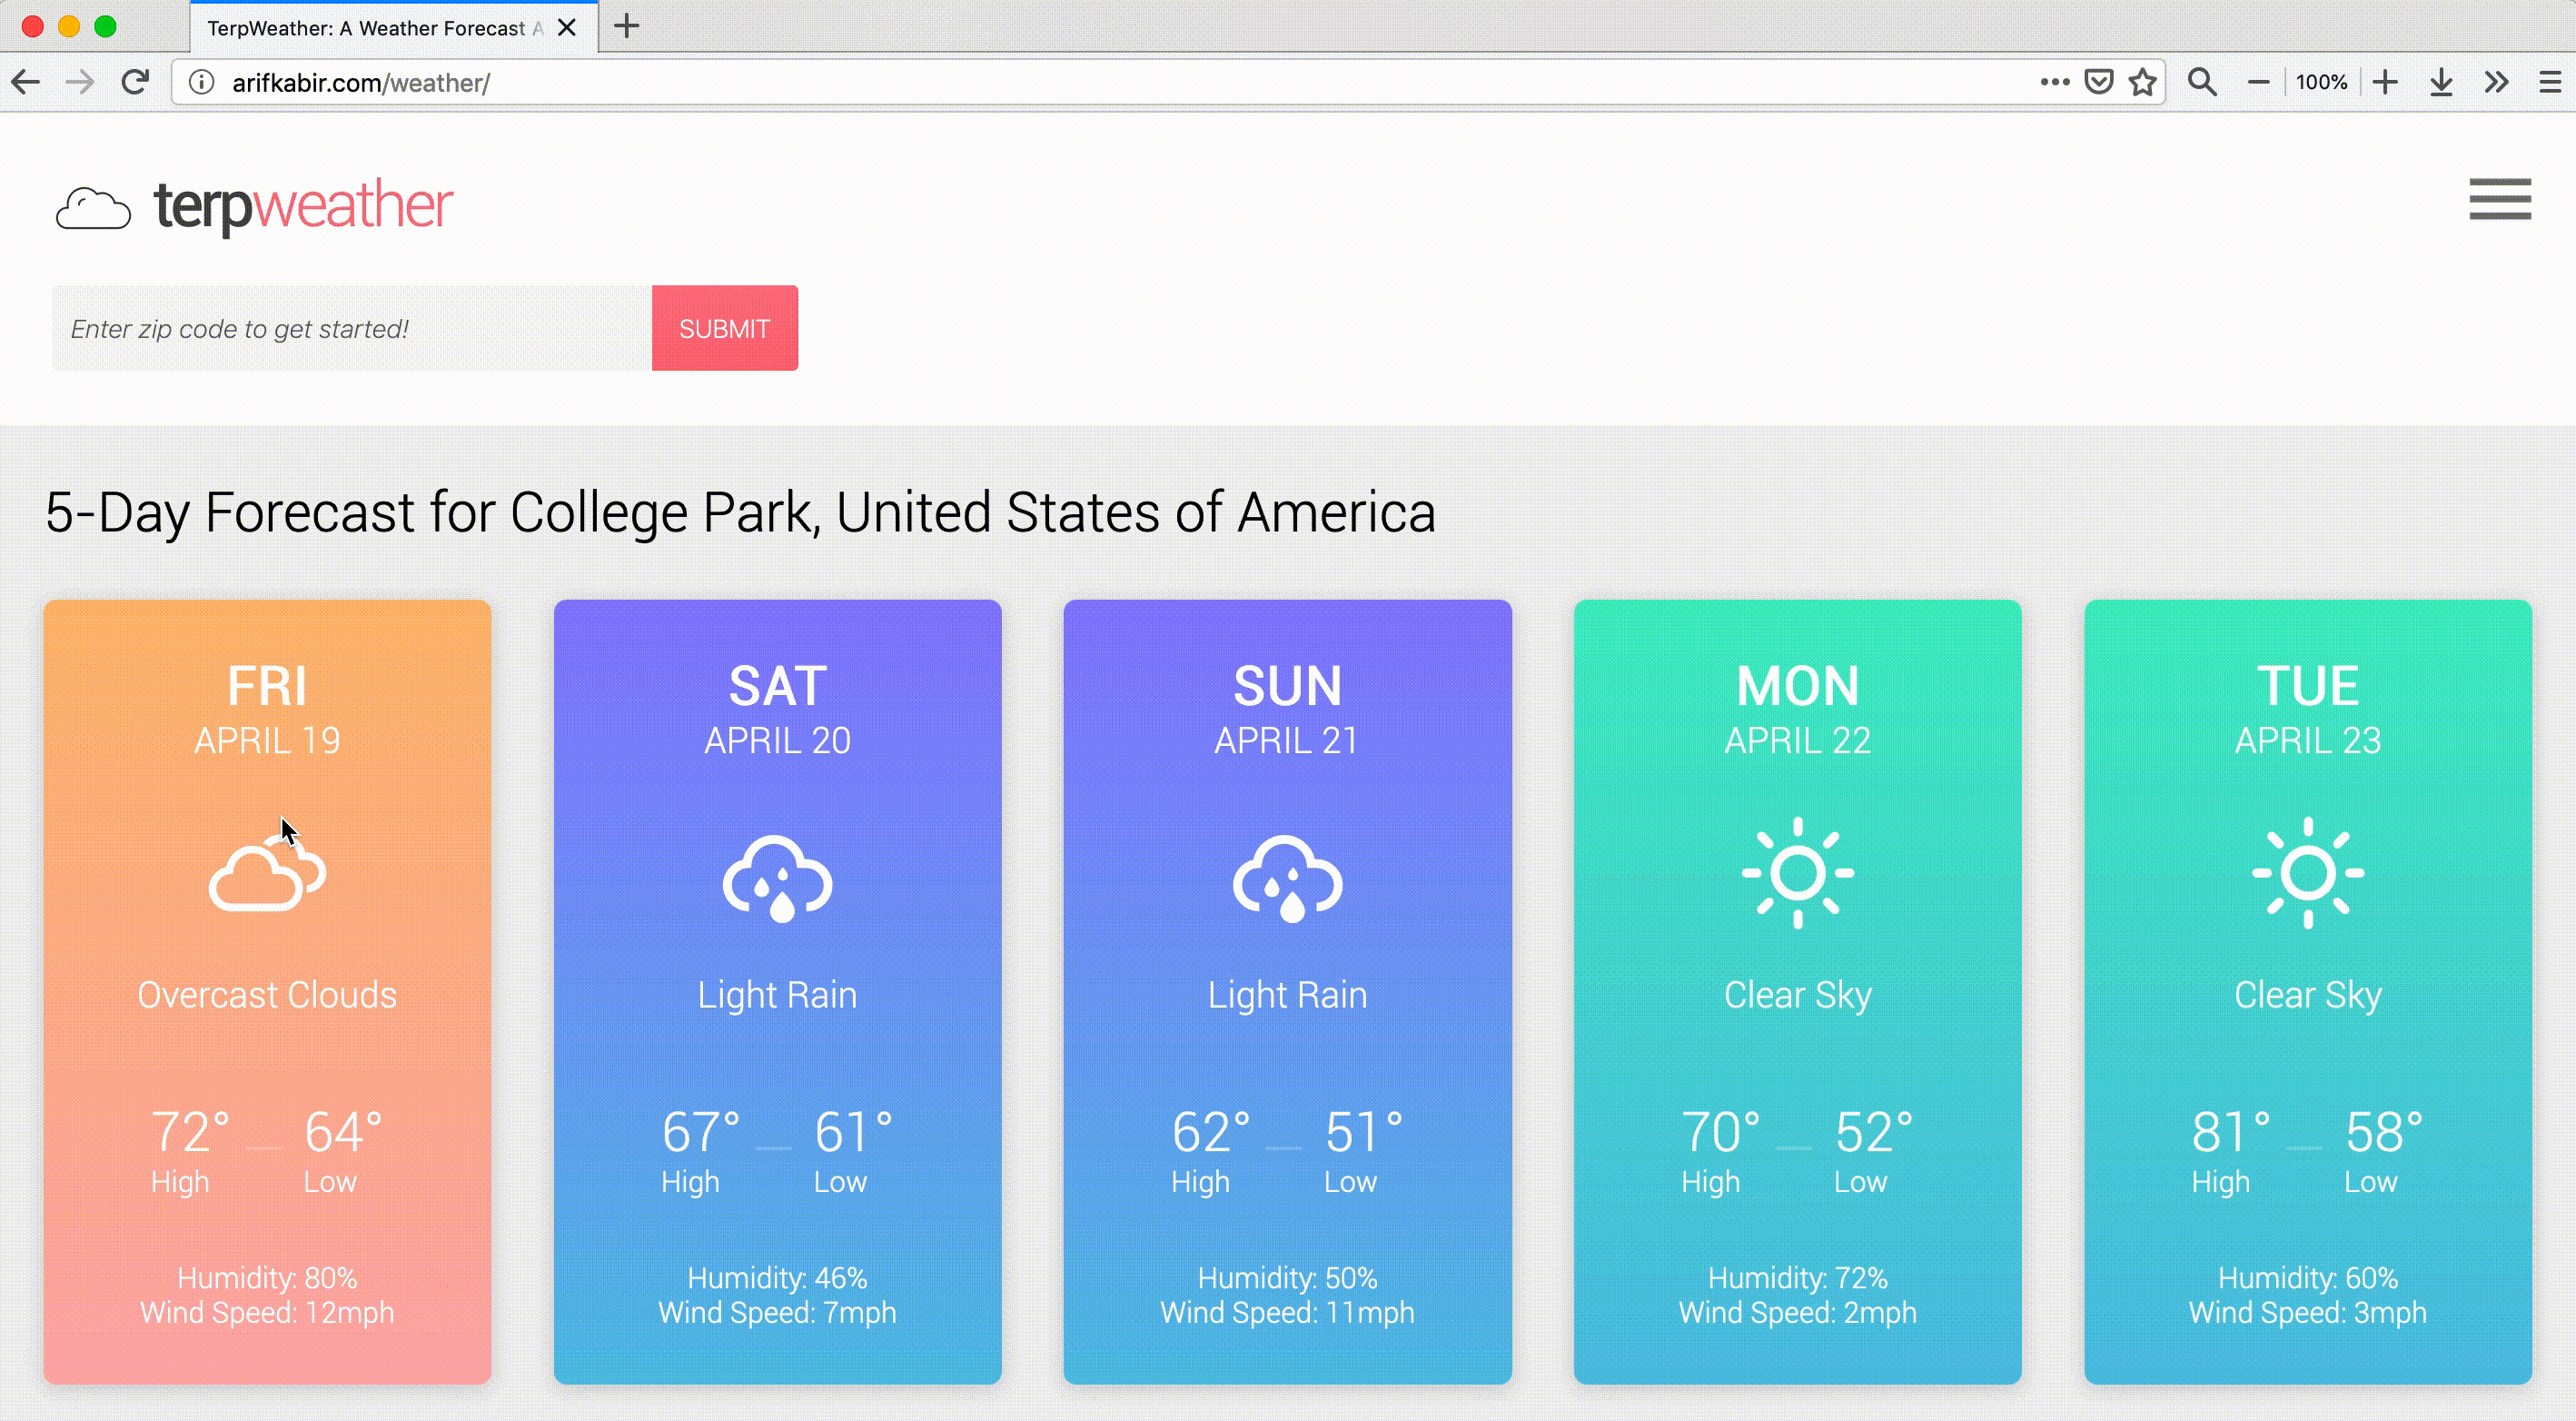Click the 58° low on Tuesday
This screenshot has height=1421, width=2576.
pos(2384,1132)
